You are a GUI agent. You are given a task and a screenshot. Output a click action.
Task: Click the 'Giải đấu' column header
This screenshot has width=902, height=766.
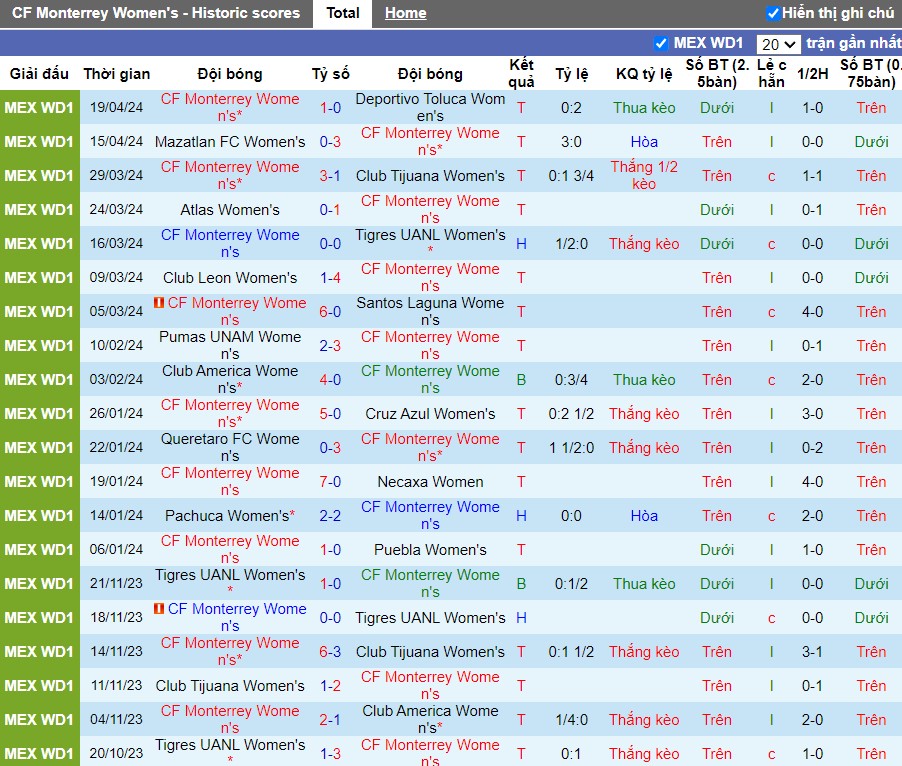point(39,74)
